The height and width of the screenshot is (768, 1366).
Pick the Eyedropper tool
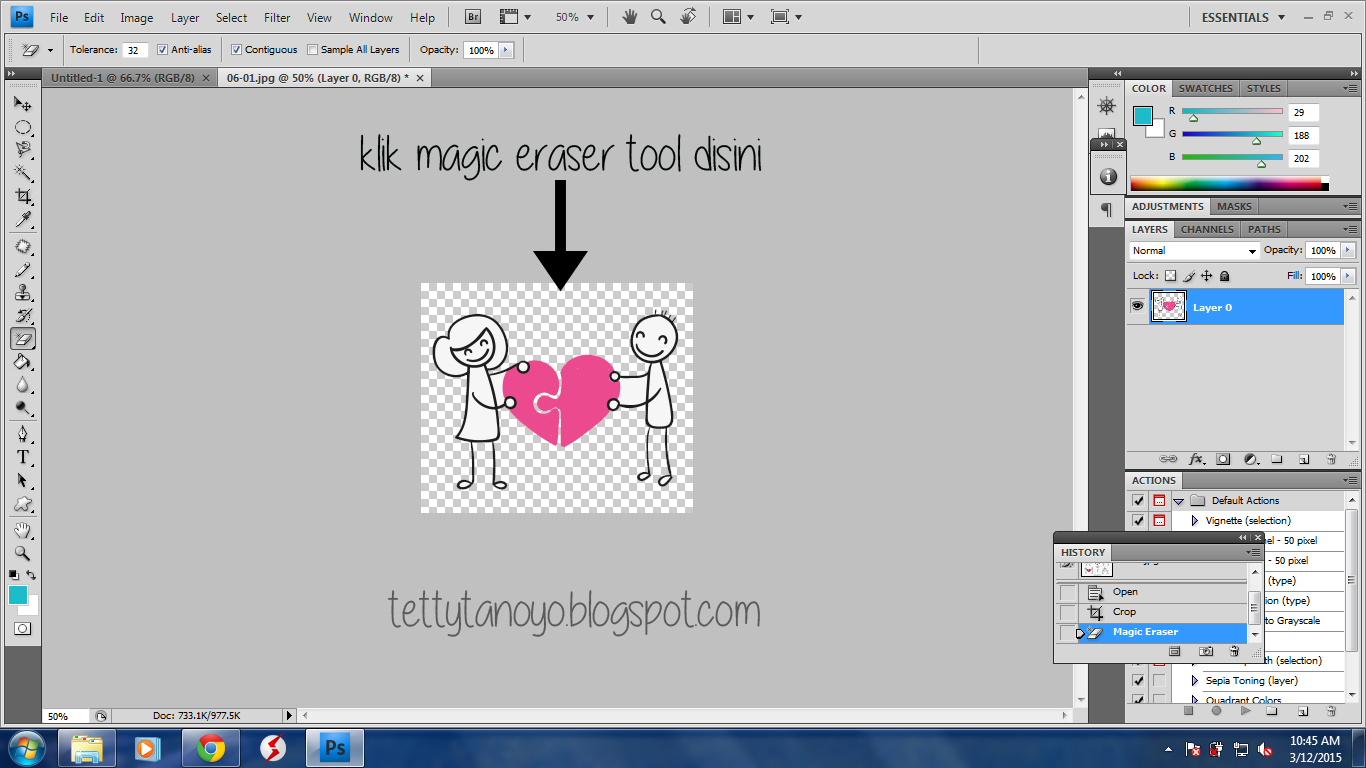point(23,219)
